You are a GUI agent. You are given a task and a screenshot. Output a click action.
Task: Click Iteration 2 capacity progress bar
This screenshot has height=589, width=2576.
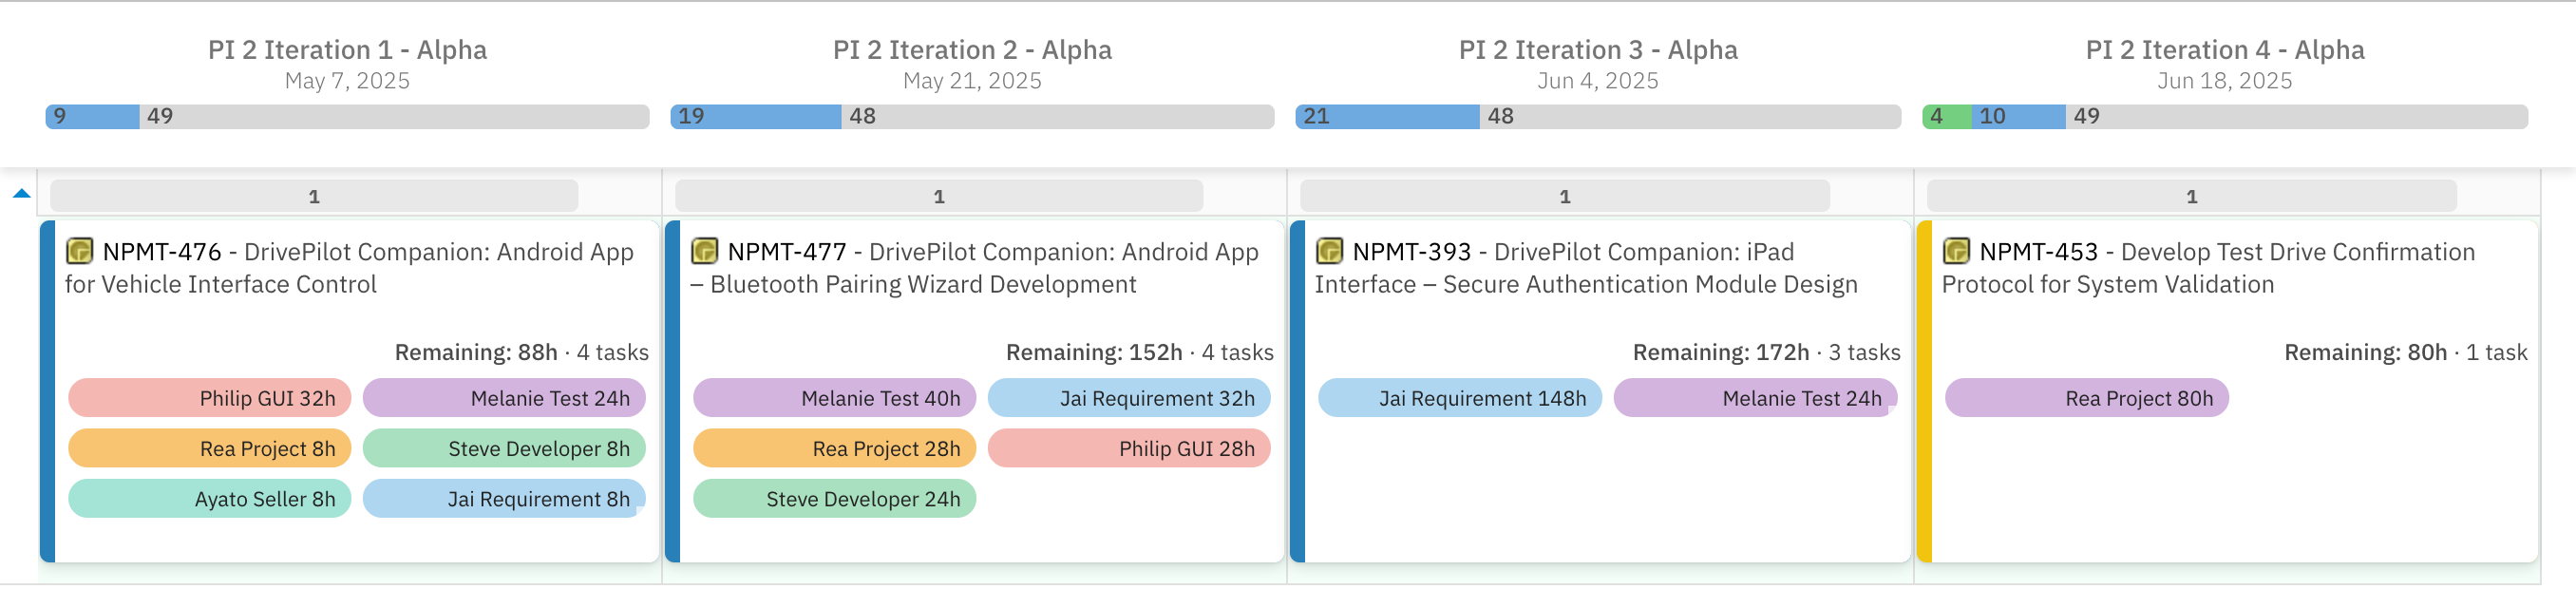tap(972, 117)
